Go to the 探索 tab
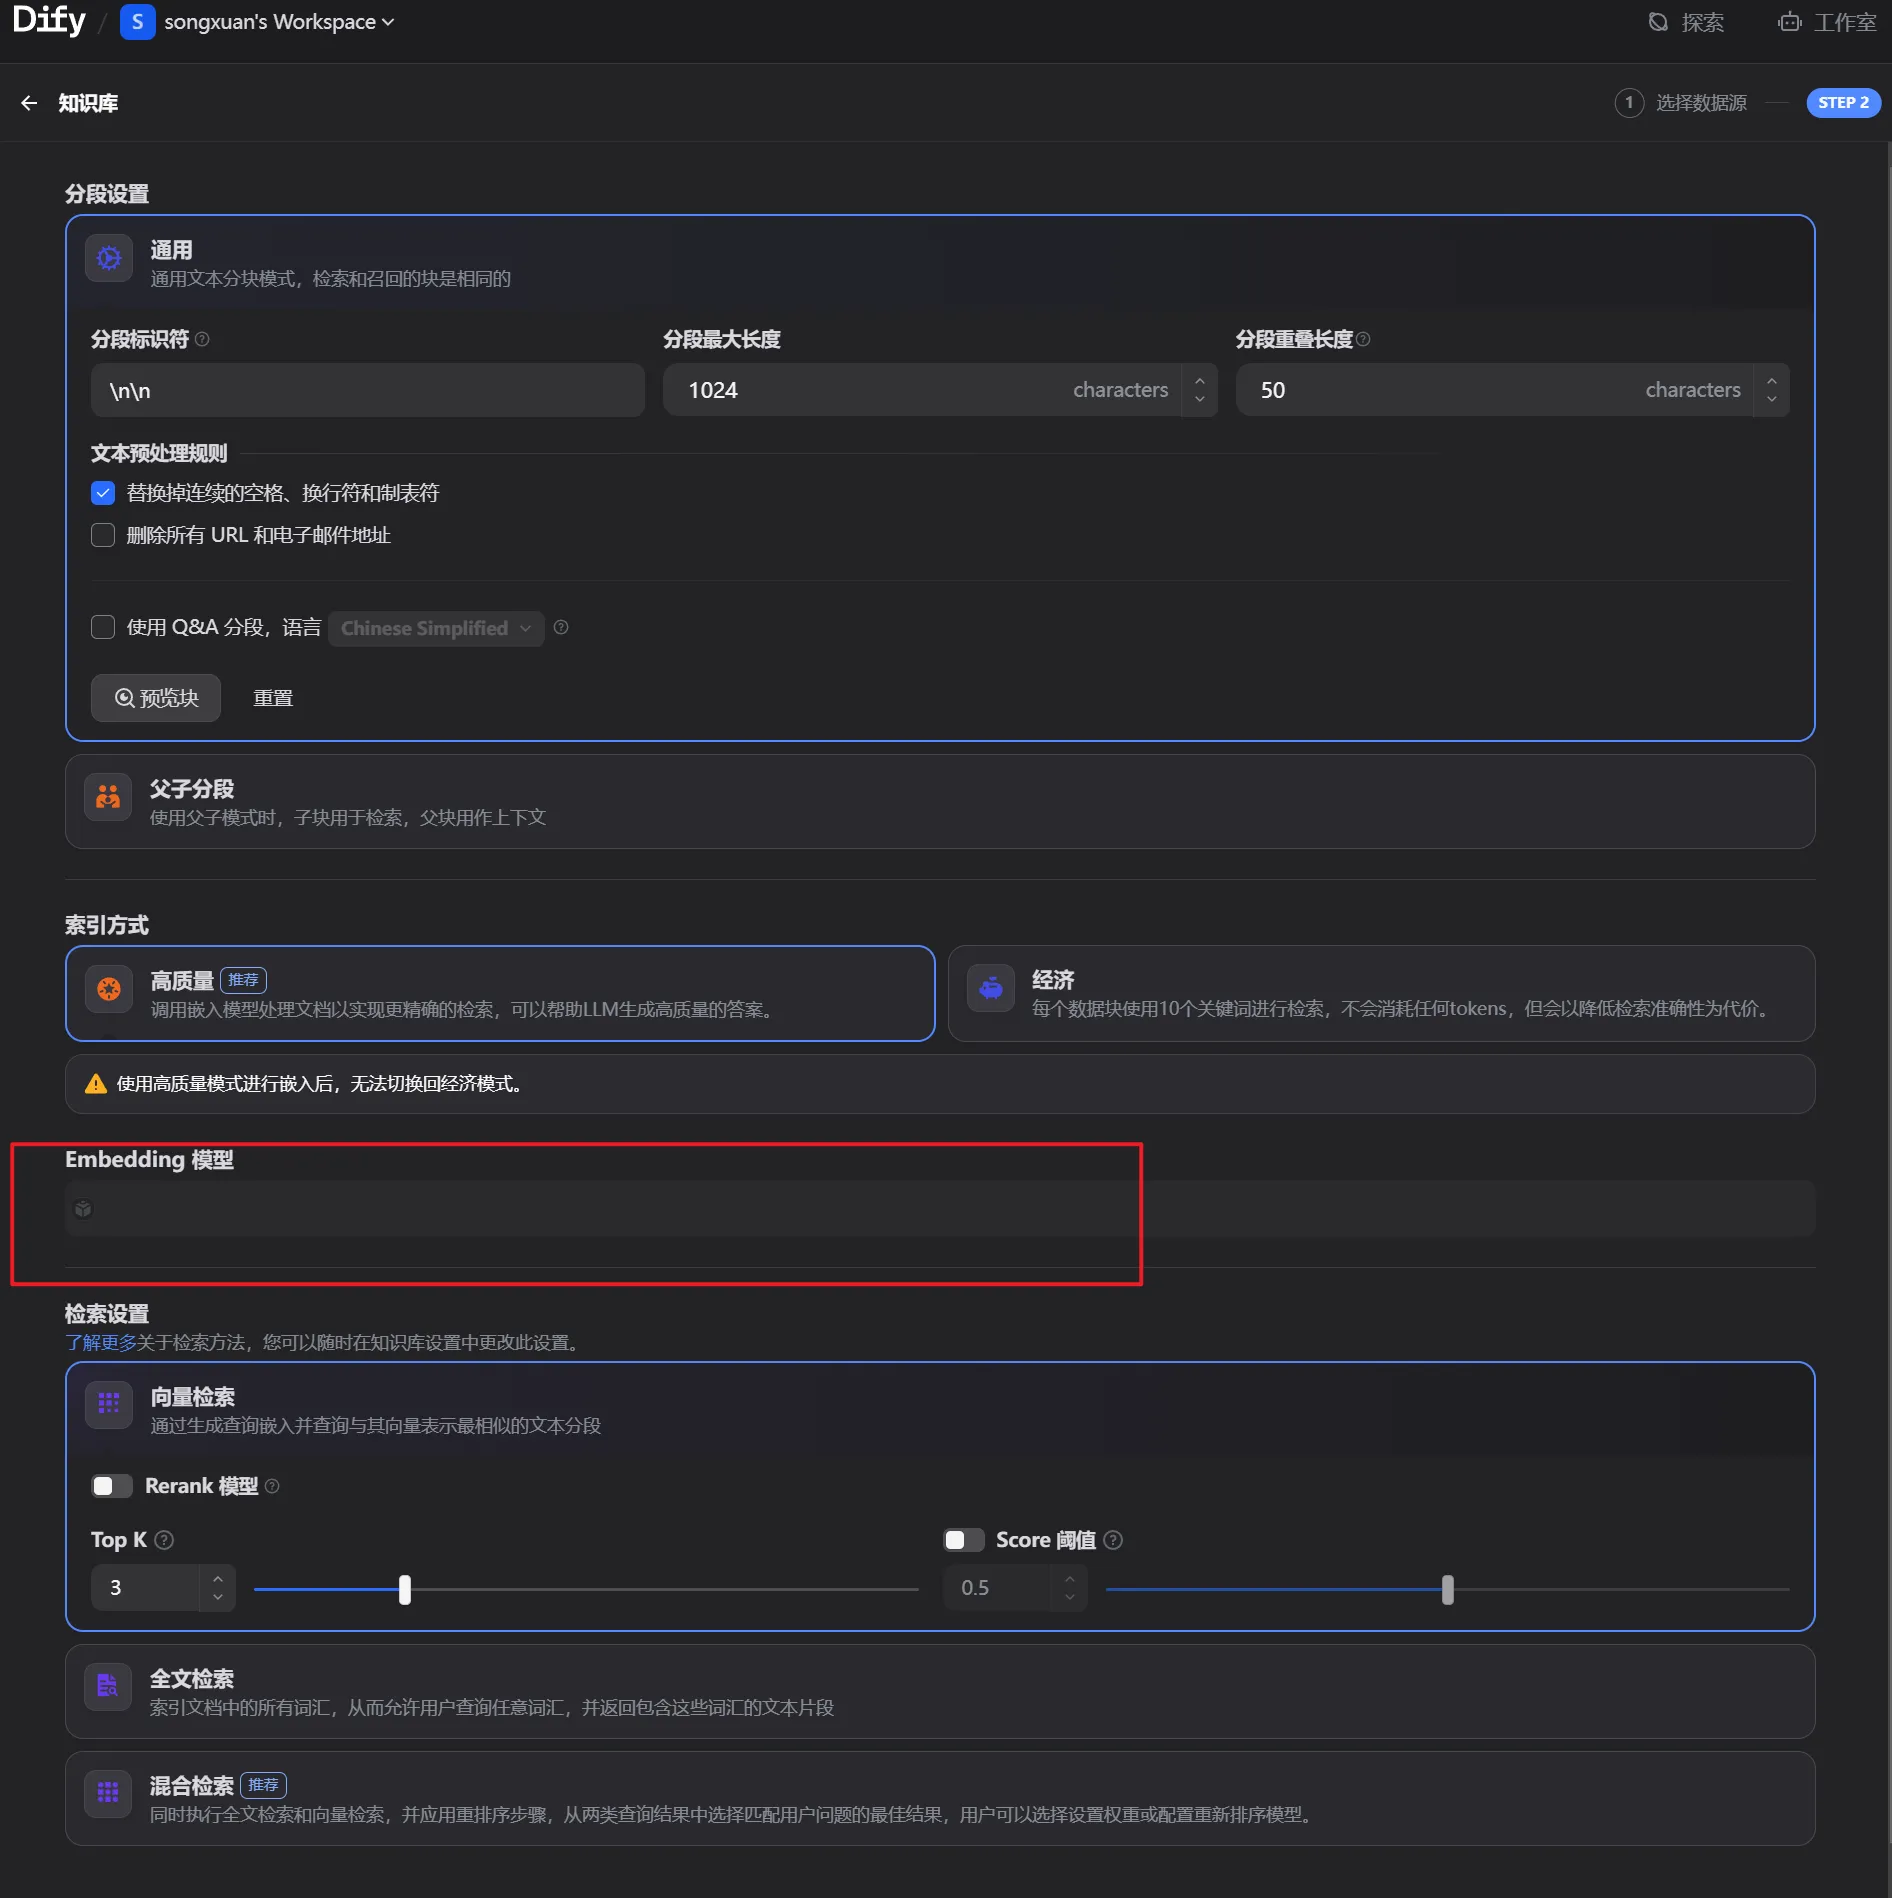1892x1898 pixels. tap(1686, 22)
